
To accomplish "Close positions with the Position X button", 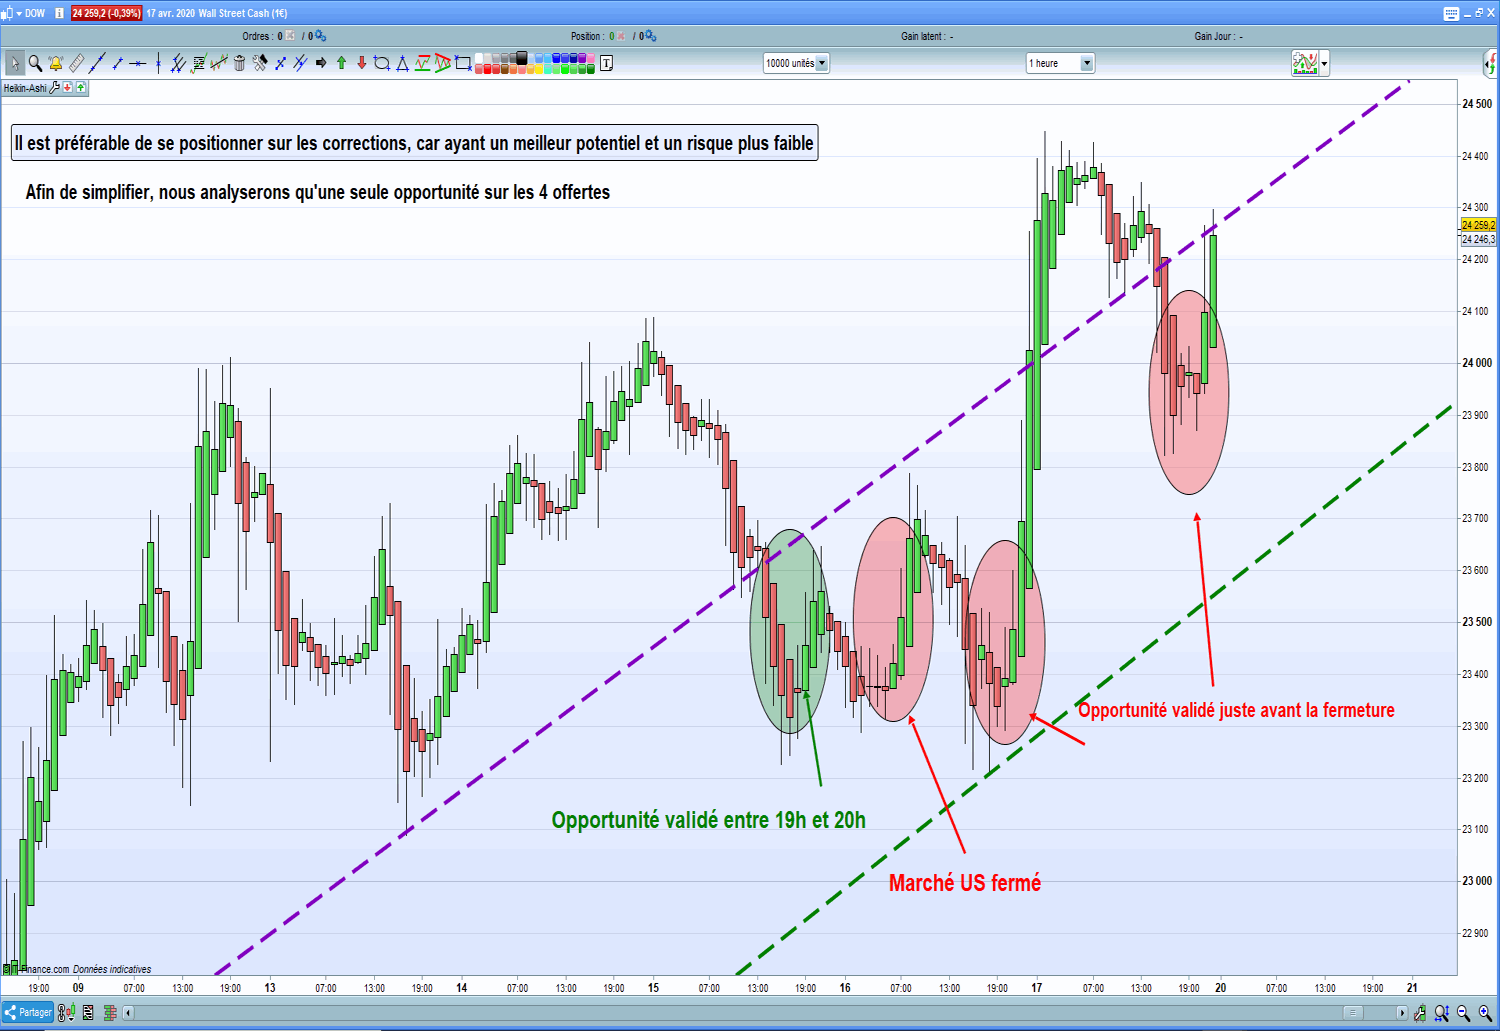I will click(621, 36).
